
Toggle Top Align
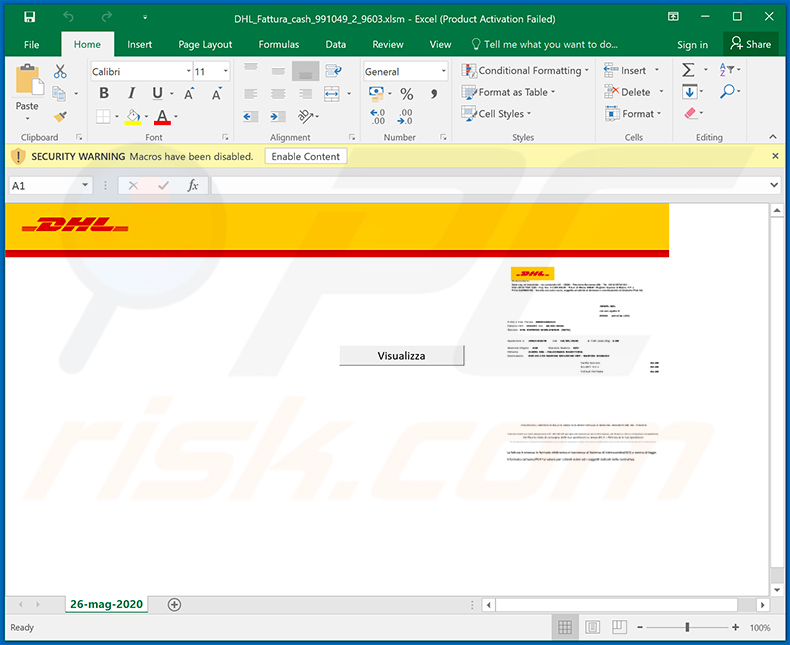(x=251, y=68)
